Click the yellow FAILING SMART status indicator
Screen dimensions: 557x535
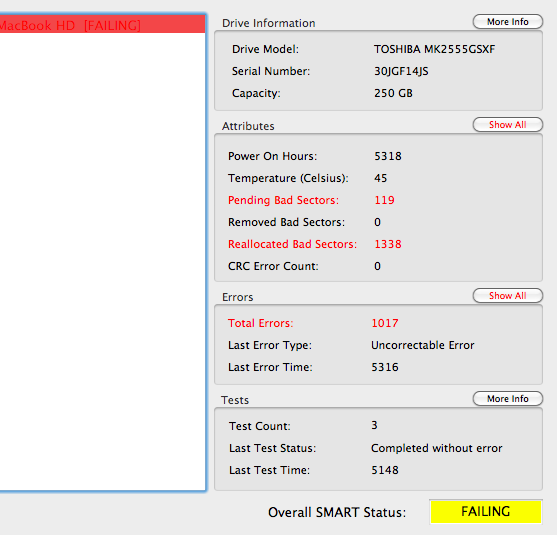486,512
